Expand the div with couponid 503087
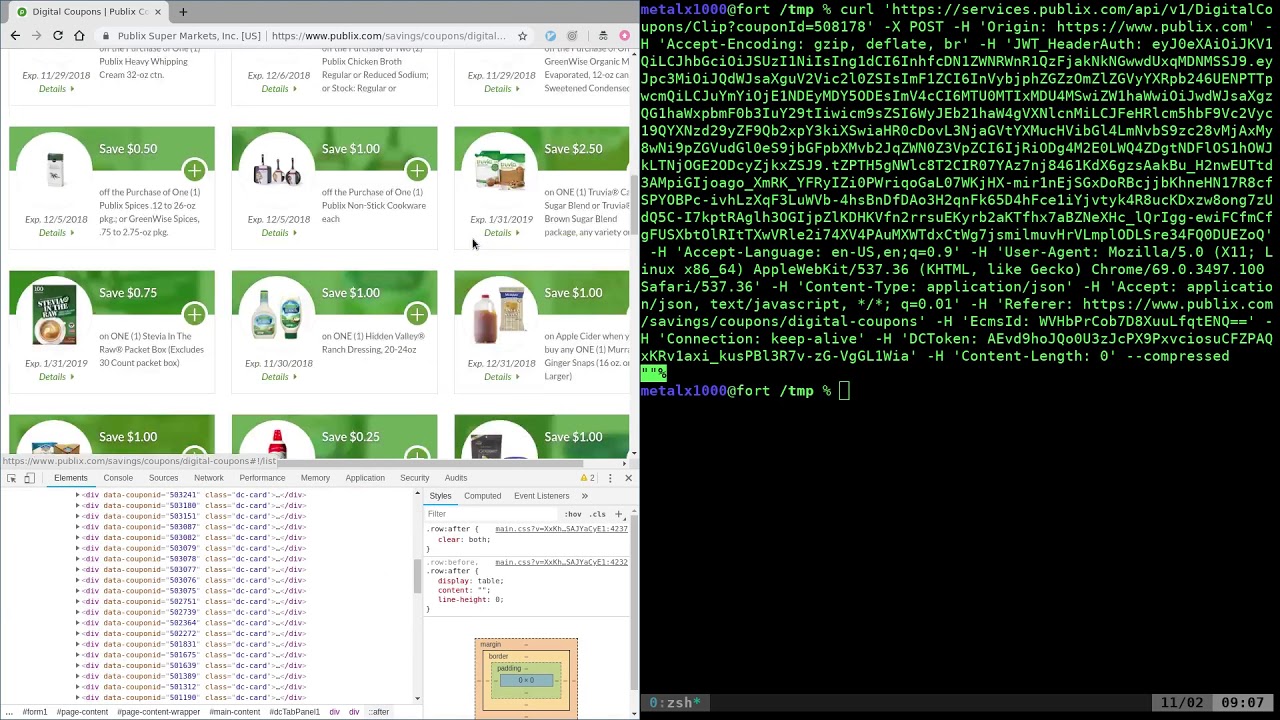Screen dimensions: 1280x720 pyautogui.click(x=78, y=527)
